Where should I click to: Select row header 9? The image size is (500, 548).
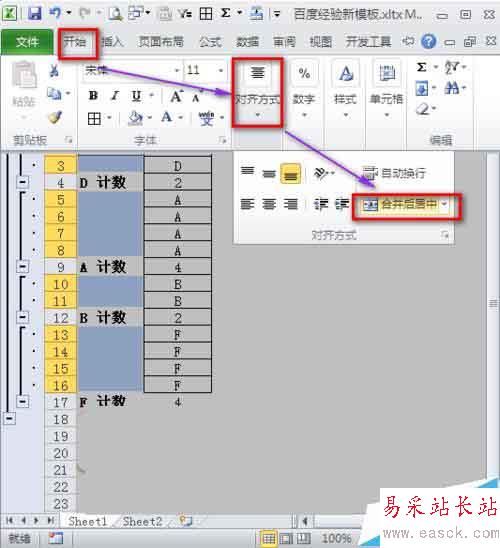click(x=60, y=267)
